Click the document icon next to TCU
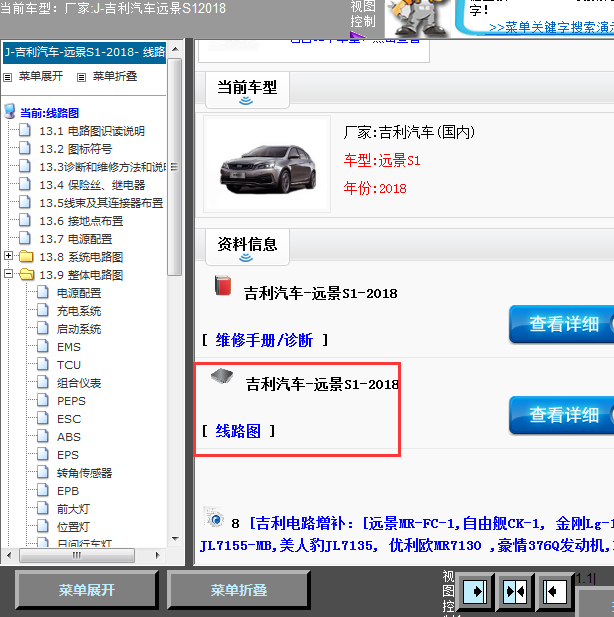This screenshot has width=614, height=617. (43, 364)
